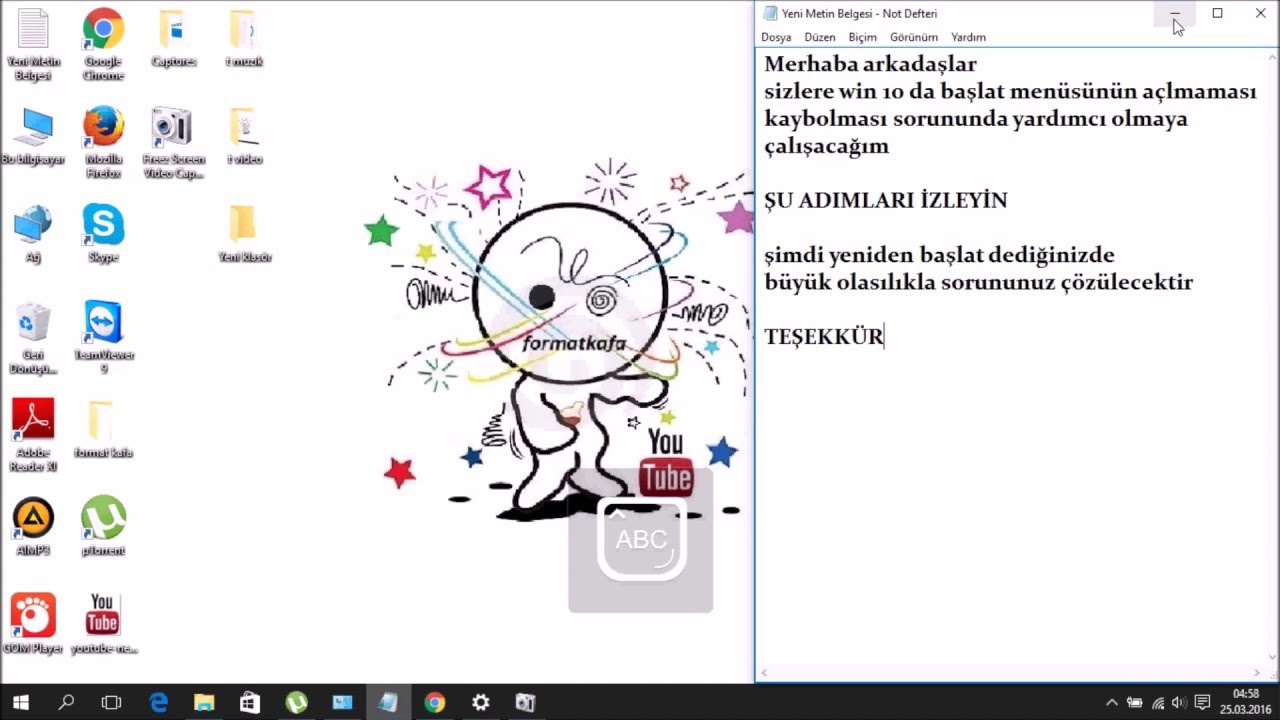Click the 'şimdi yeniden başlat dediğinizde' line
This screenshot has width=1280, height=720.
(x=939, y=255)
